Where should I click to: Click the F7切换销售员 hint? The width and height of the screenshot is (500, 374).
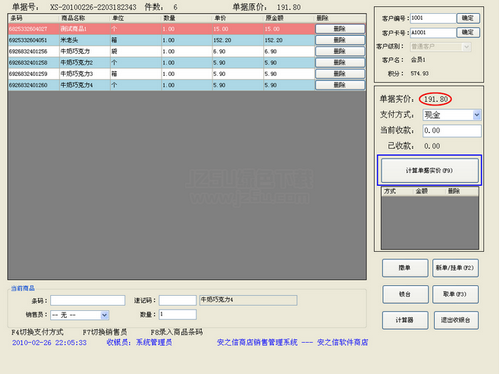tap(105, 332)
